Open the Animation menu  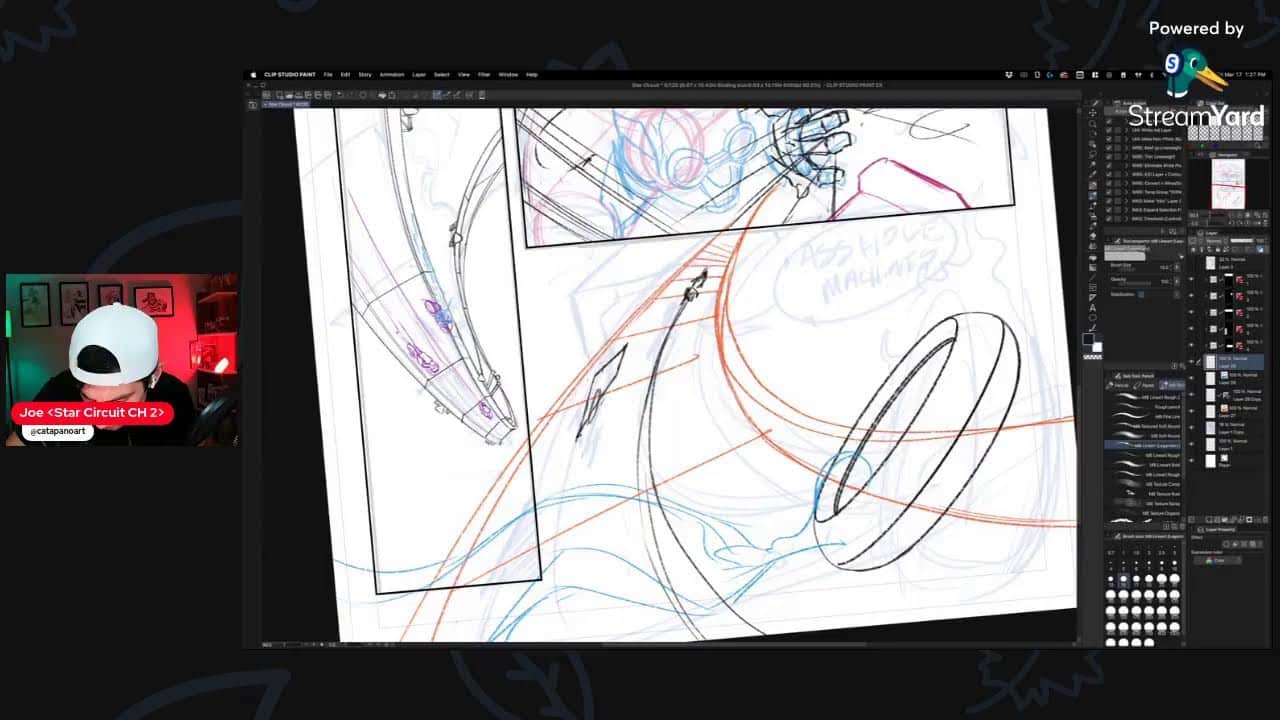(x=392, y=74)
